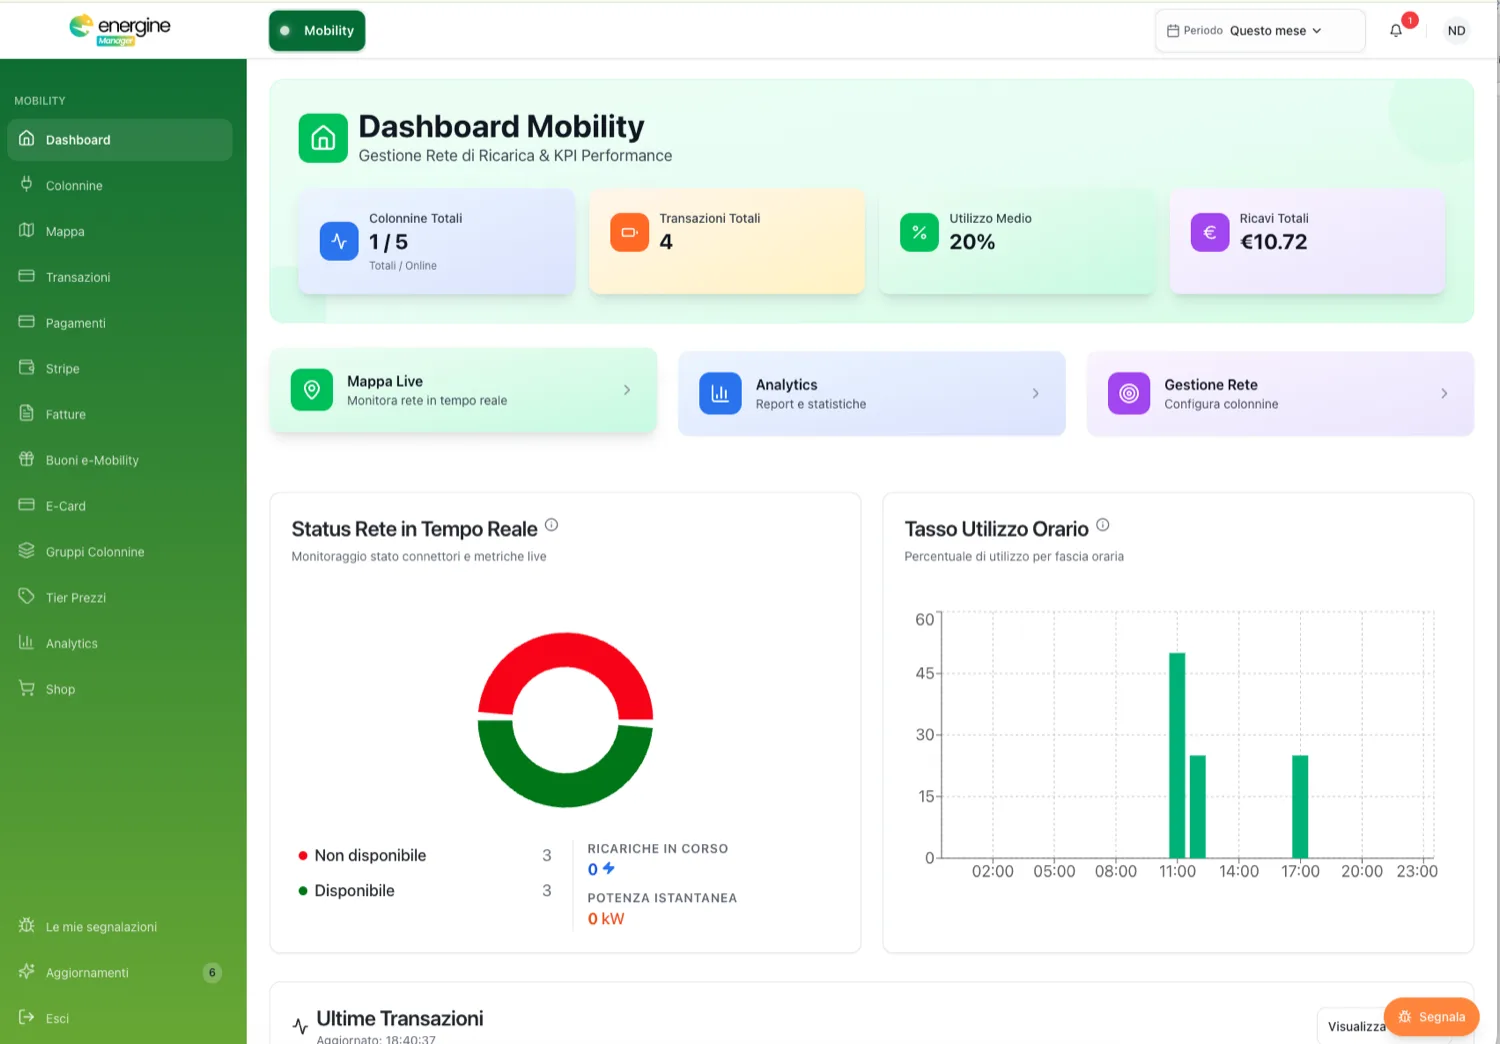Click the Mappa Live card chevron

coord(627,390)
